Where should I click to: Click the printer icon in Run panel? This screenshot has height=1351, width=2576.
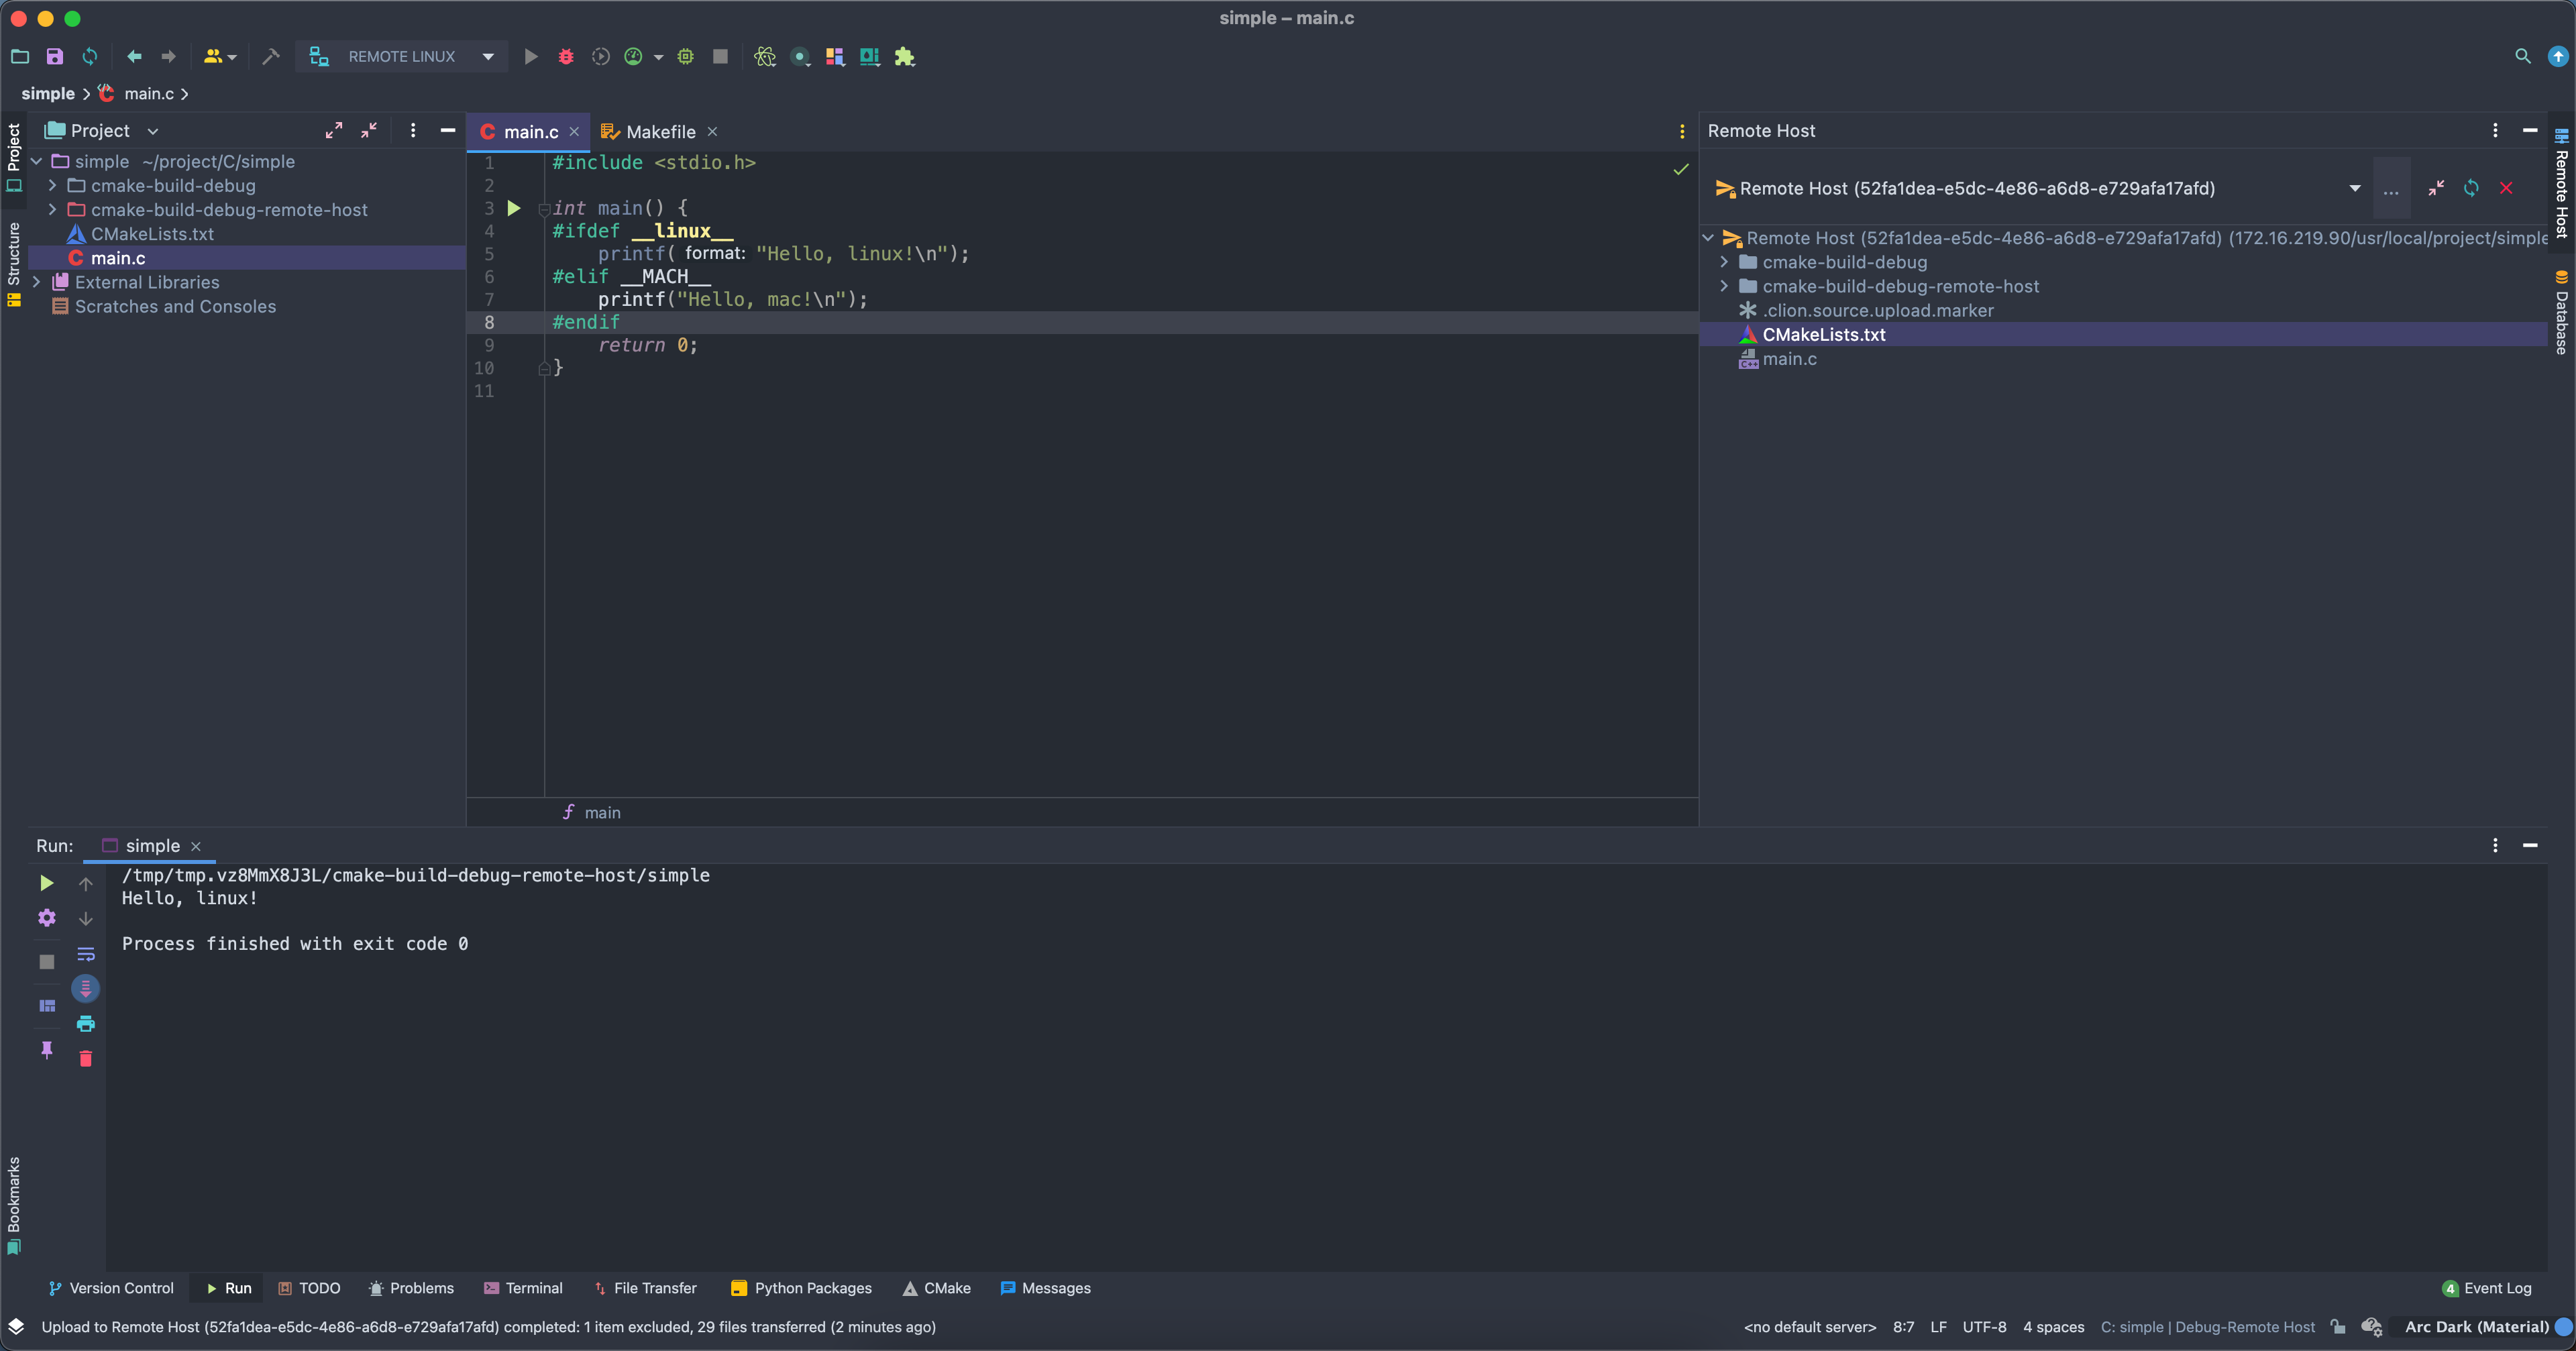86,1023
